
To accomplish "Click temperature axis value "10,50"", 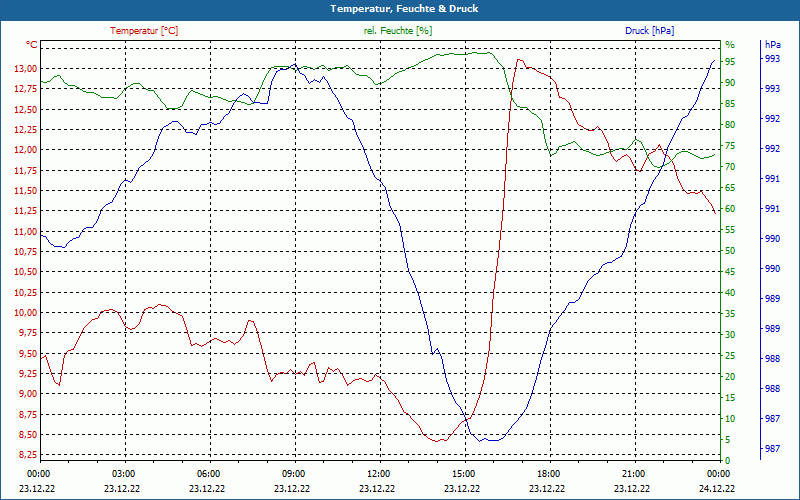I will pos(24,272).
